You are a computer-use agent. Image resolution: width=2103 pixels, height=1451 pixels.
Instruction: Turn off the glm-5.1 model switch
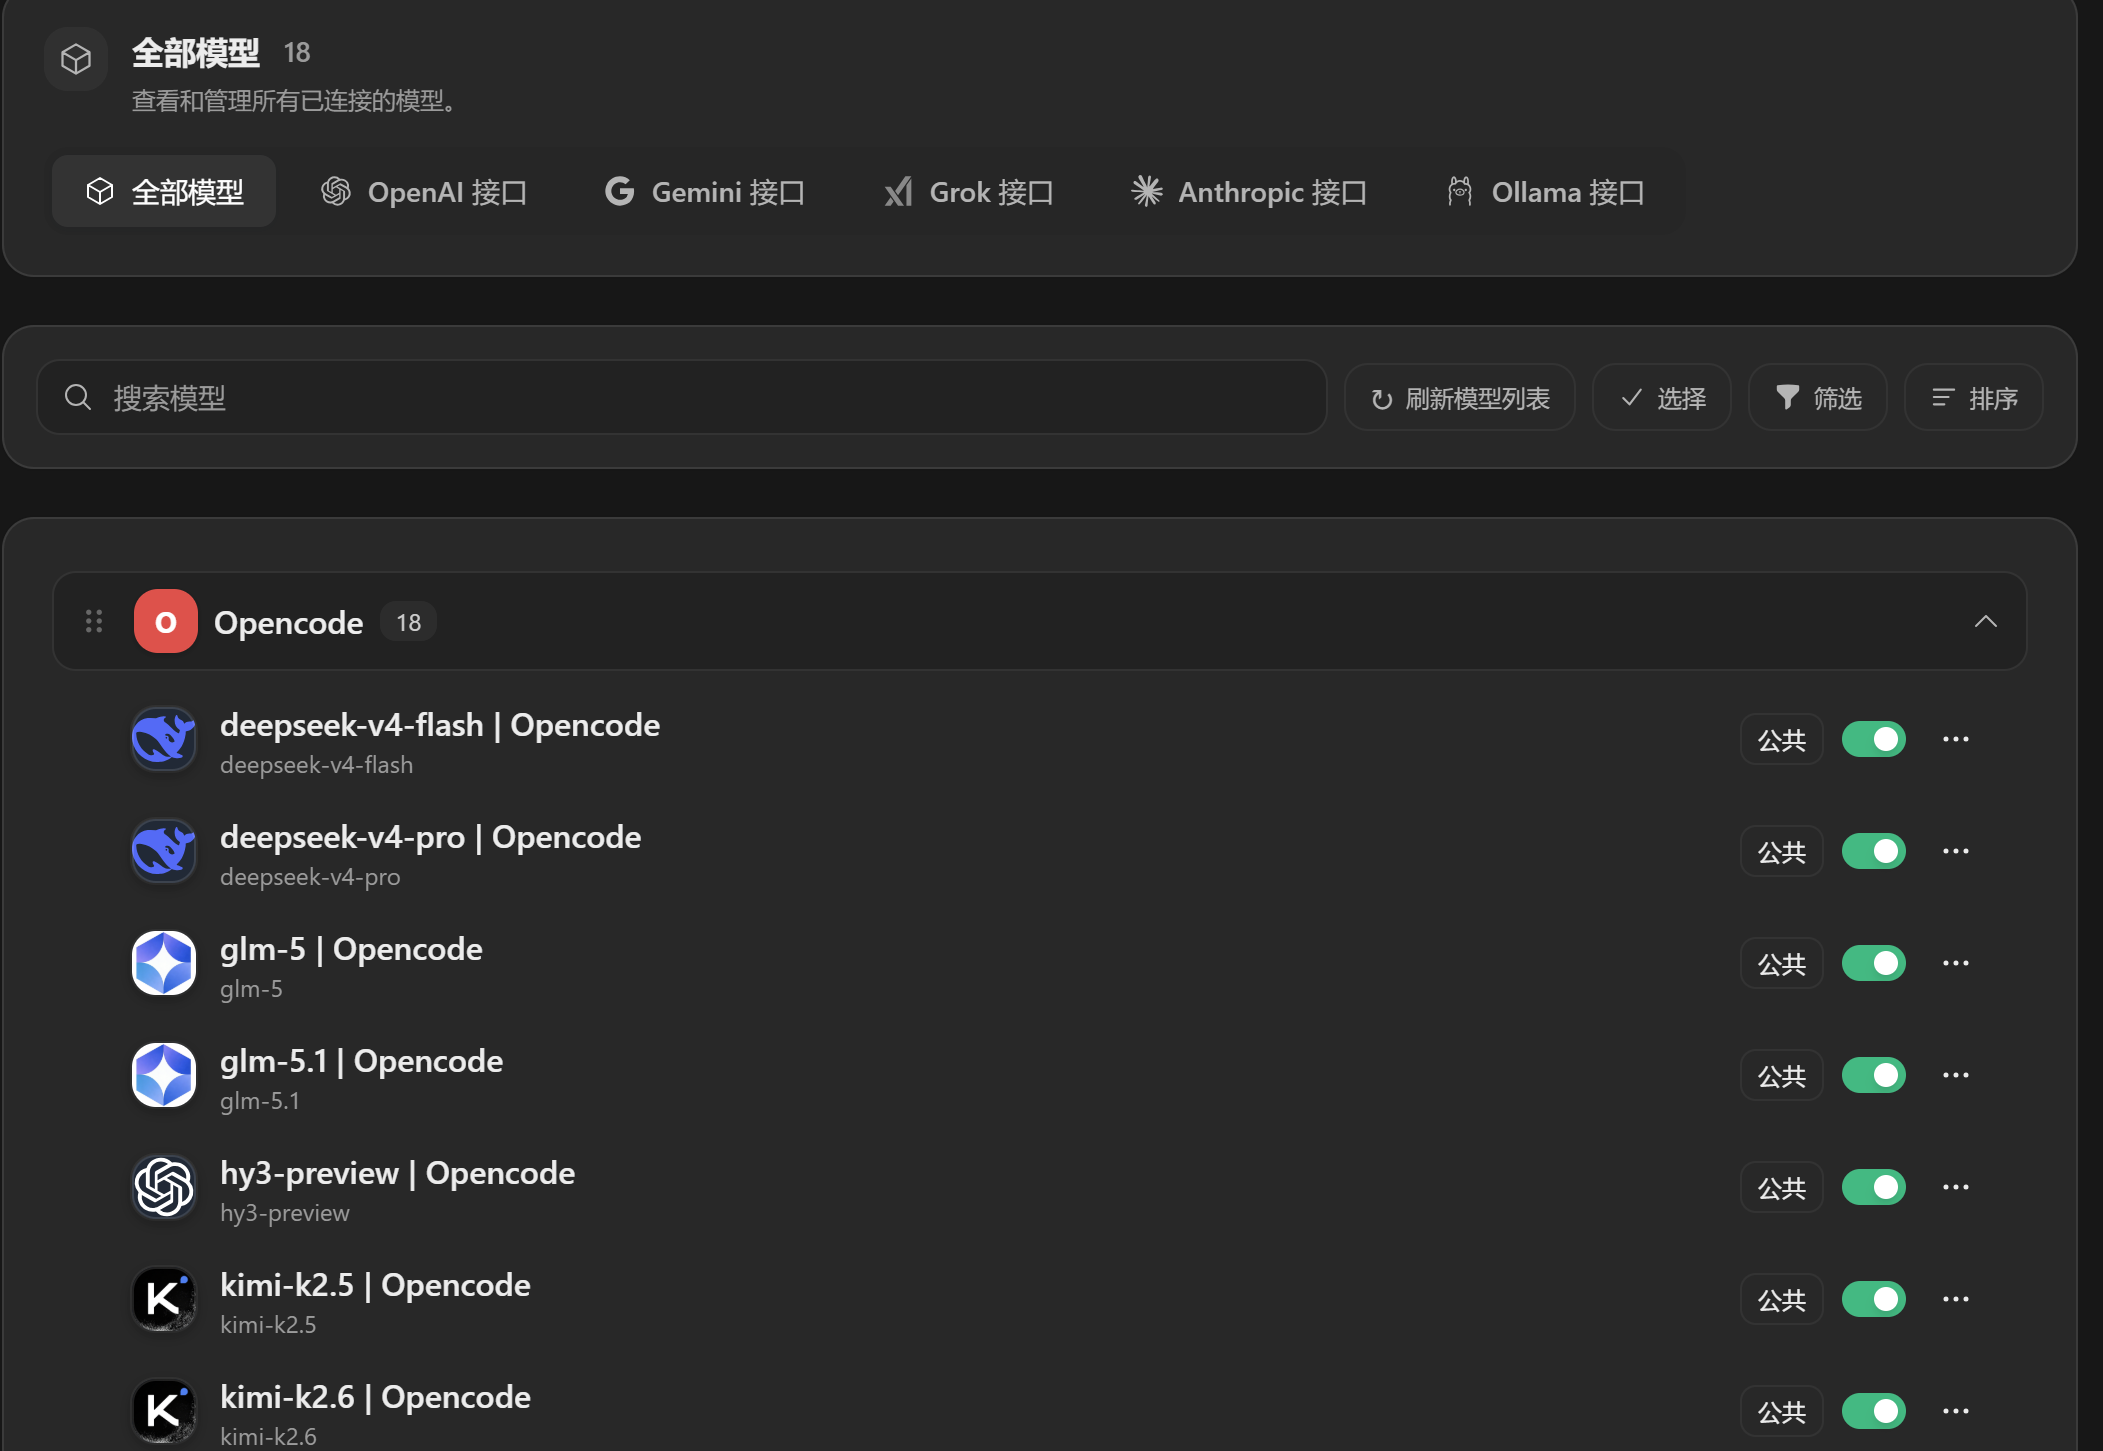(1874, 1075)
